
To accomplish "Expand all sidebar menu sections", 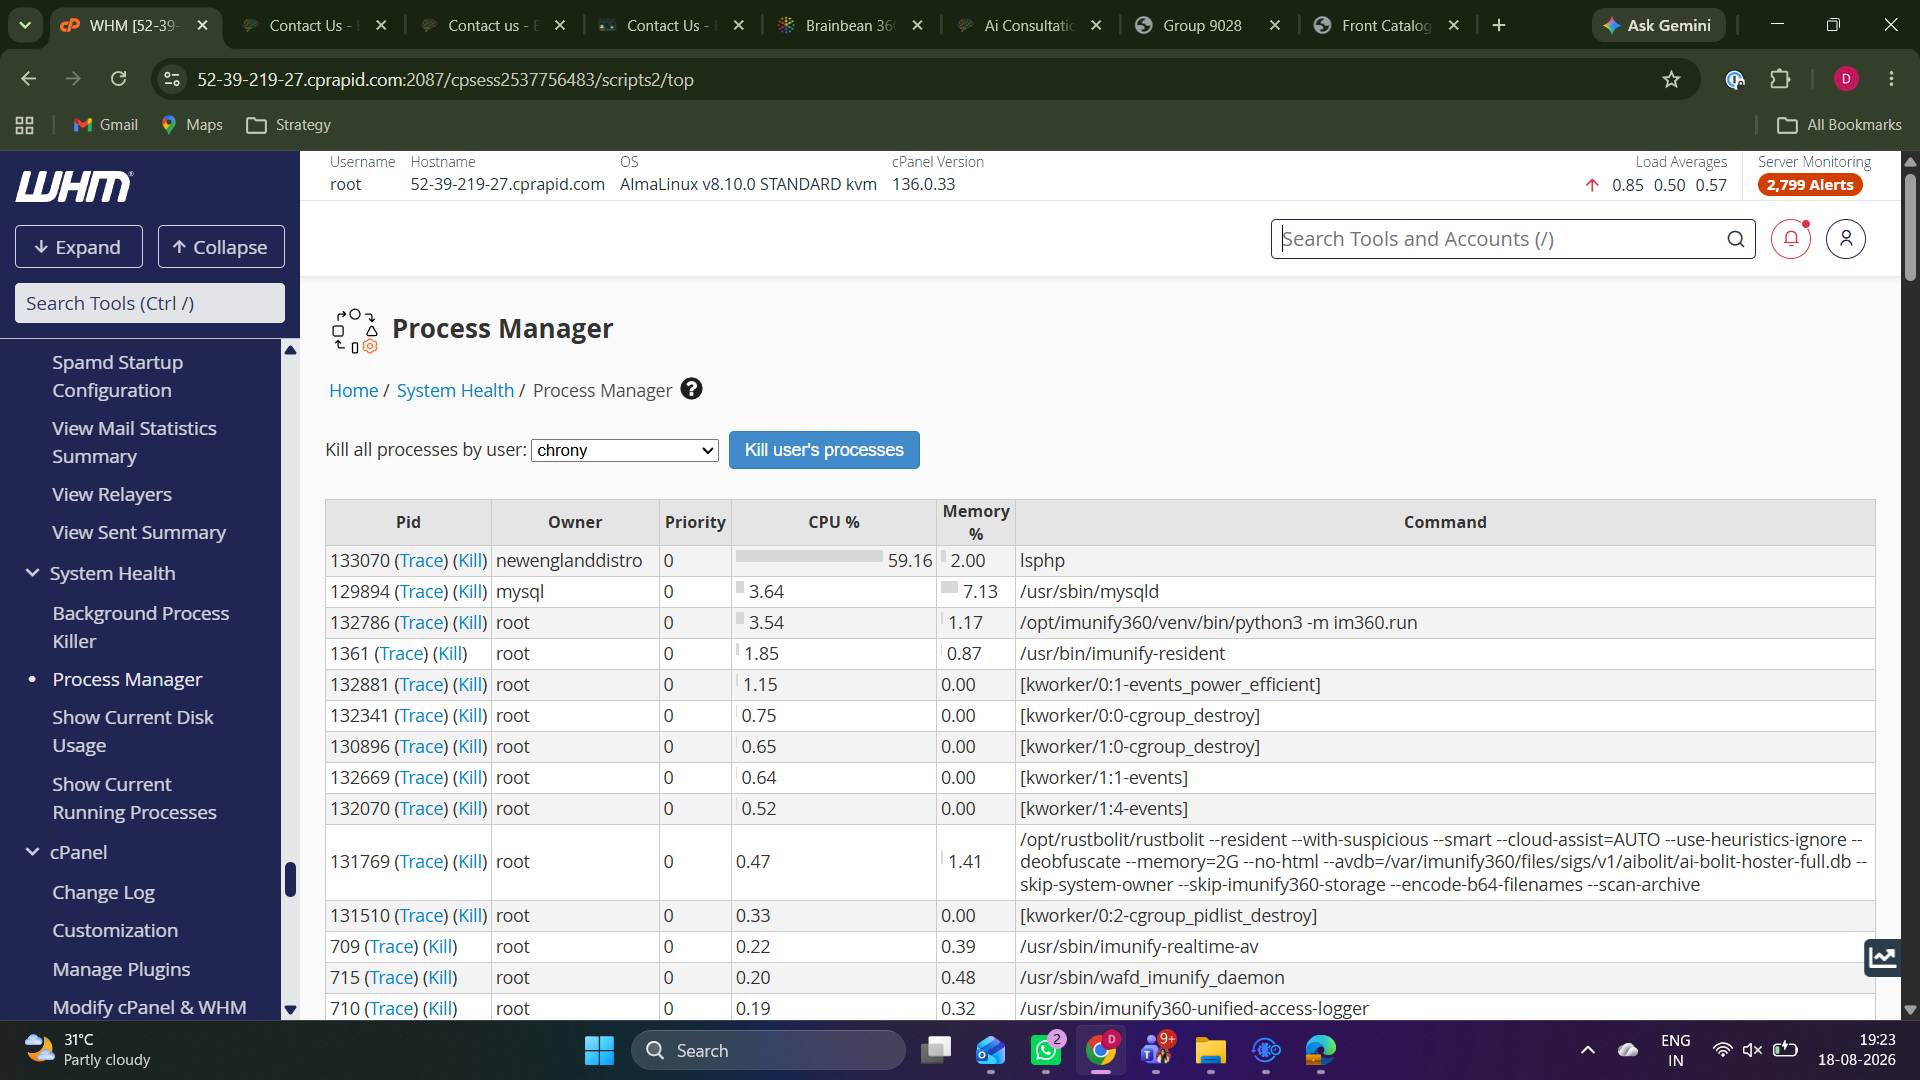I will [x=78, y=247].
